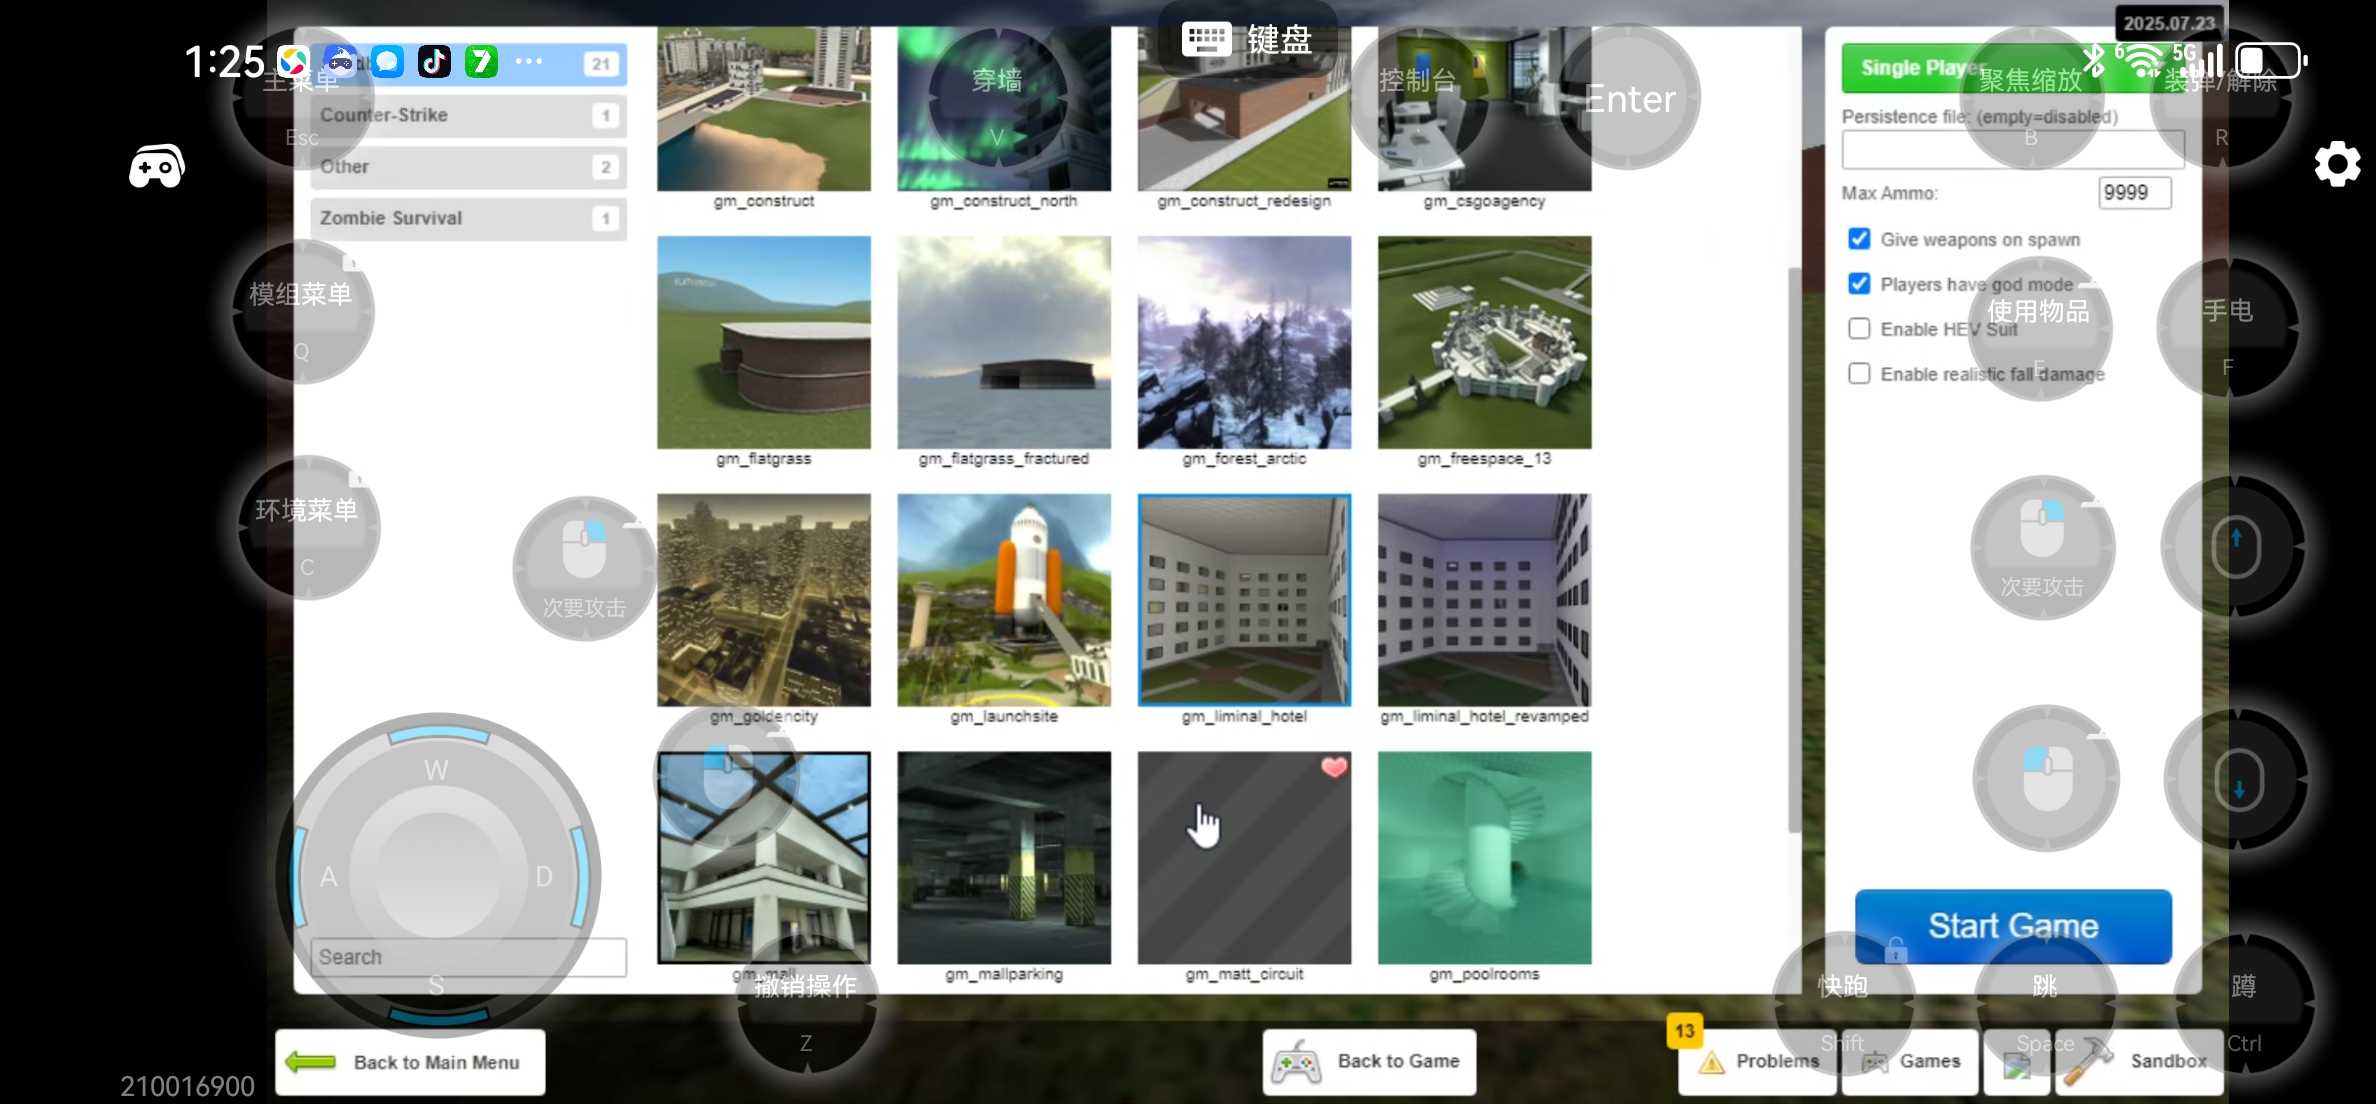Image resolution: width=2376 pixels, height=1104 pixels.
Task: Select the gm_forest_arctic map thumbnail
Action: (1244, 342)
